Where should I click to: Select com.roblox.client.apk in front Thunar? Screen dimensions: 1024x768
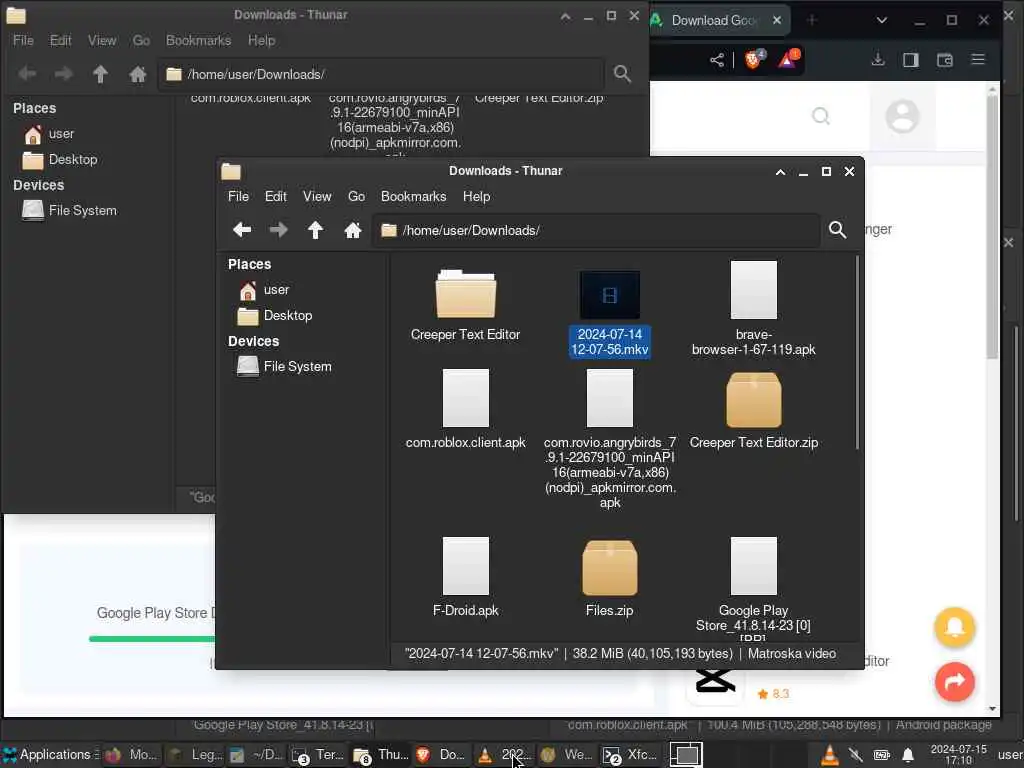[466, 409]
